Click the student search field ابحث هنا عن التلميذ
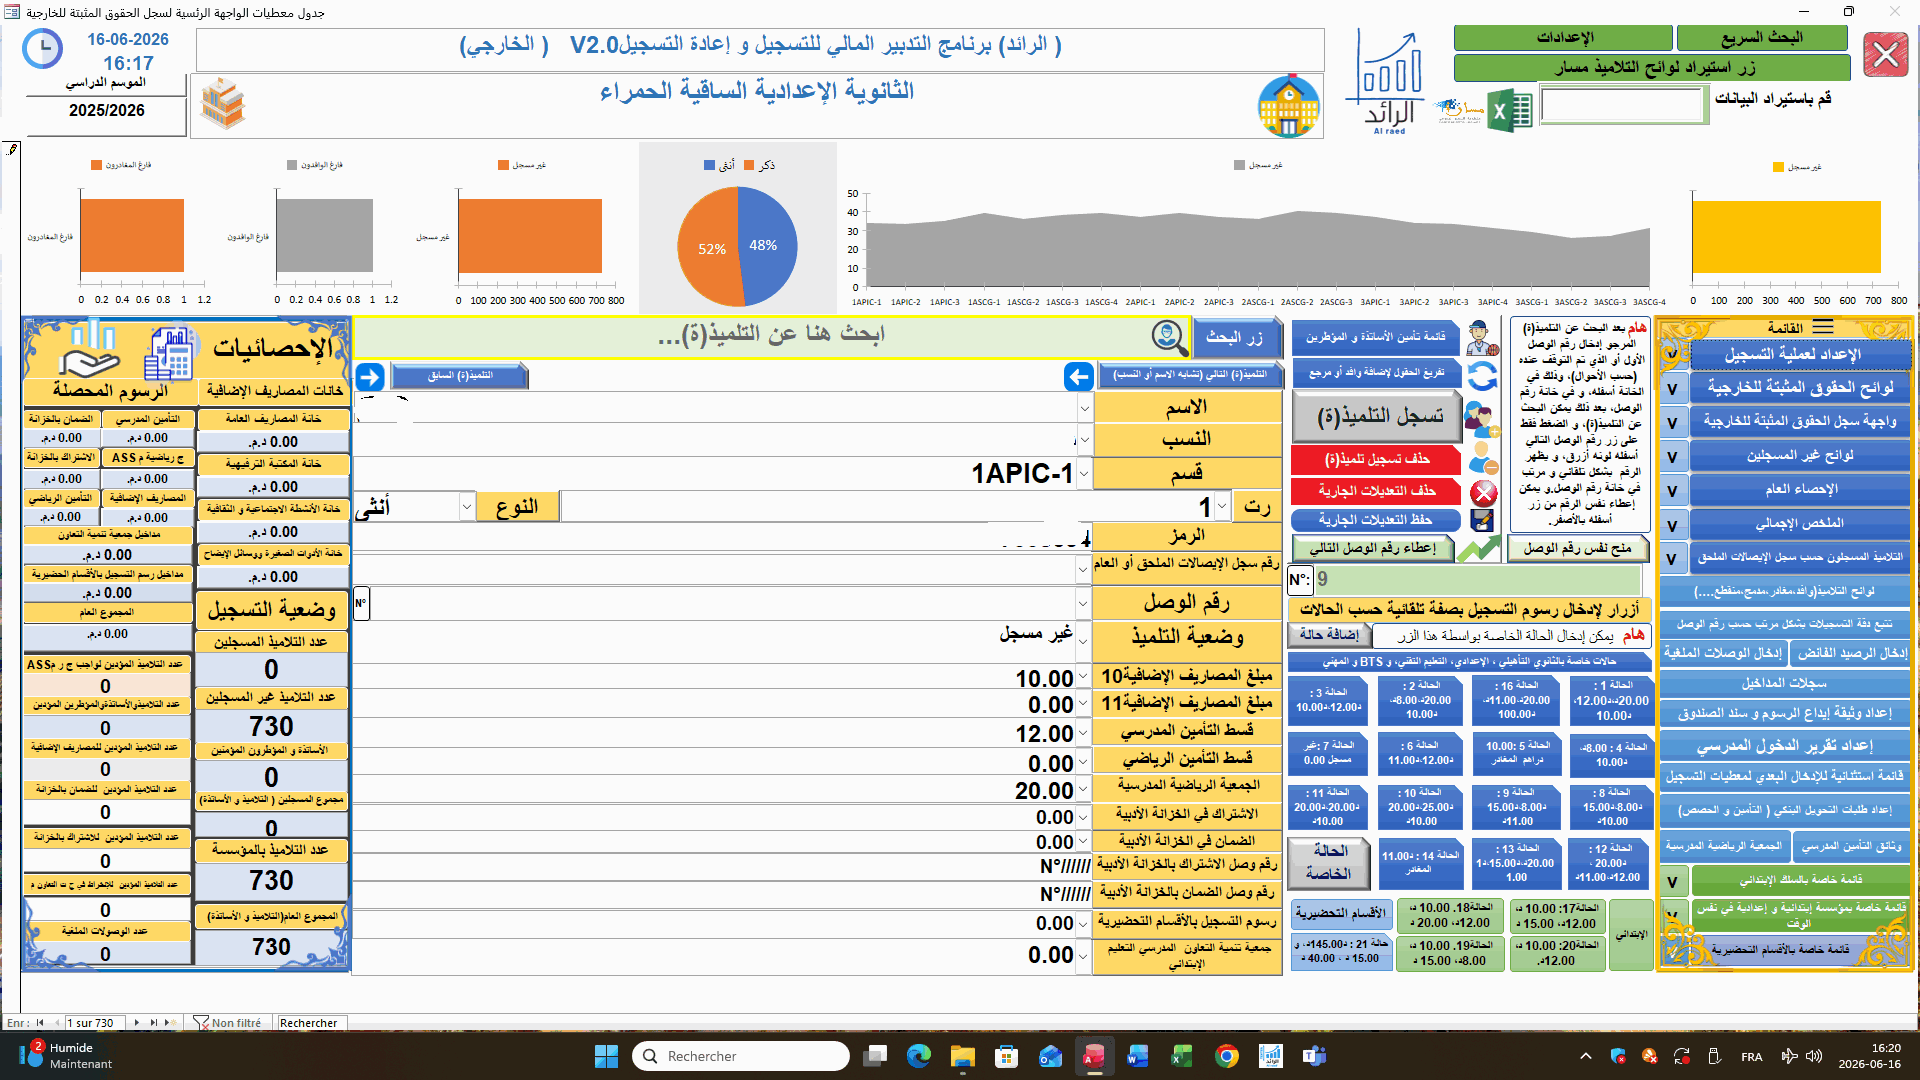Image resolution: width=1920 pixels, height=1080 pixels. point(770,336)
